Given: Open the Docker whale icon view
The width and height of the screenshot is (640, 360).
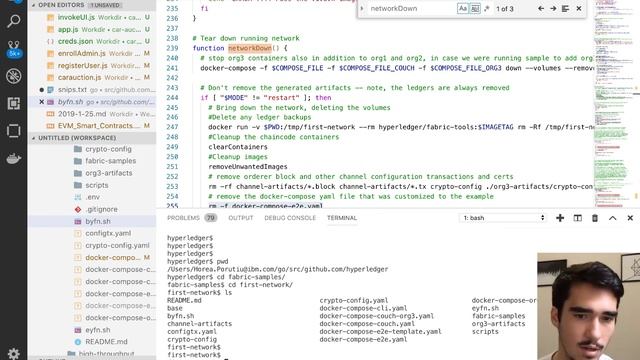Looking at the screenshot, I should [13, 158].
